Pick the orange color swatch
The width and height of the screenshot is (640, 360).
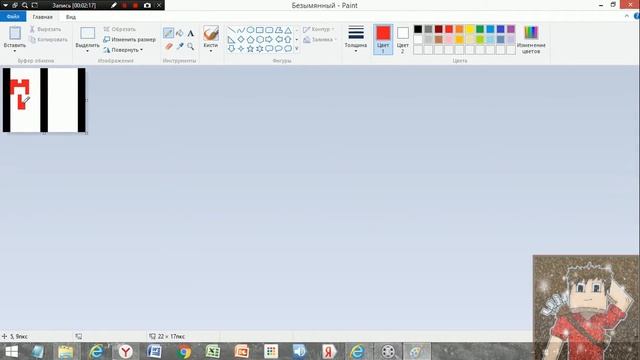(459, 29)
